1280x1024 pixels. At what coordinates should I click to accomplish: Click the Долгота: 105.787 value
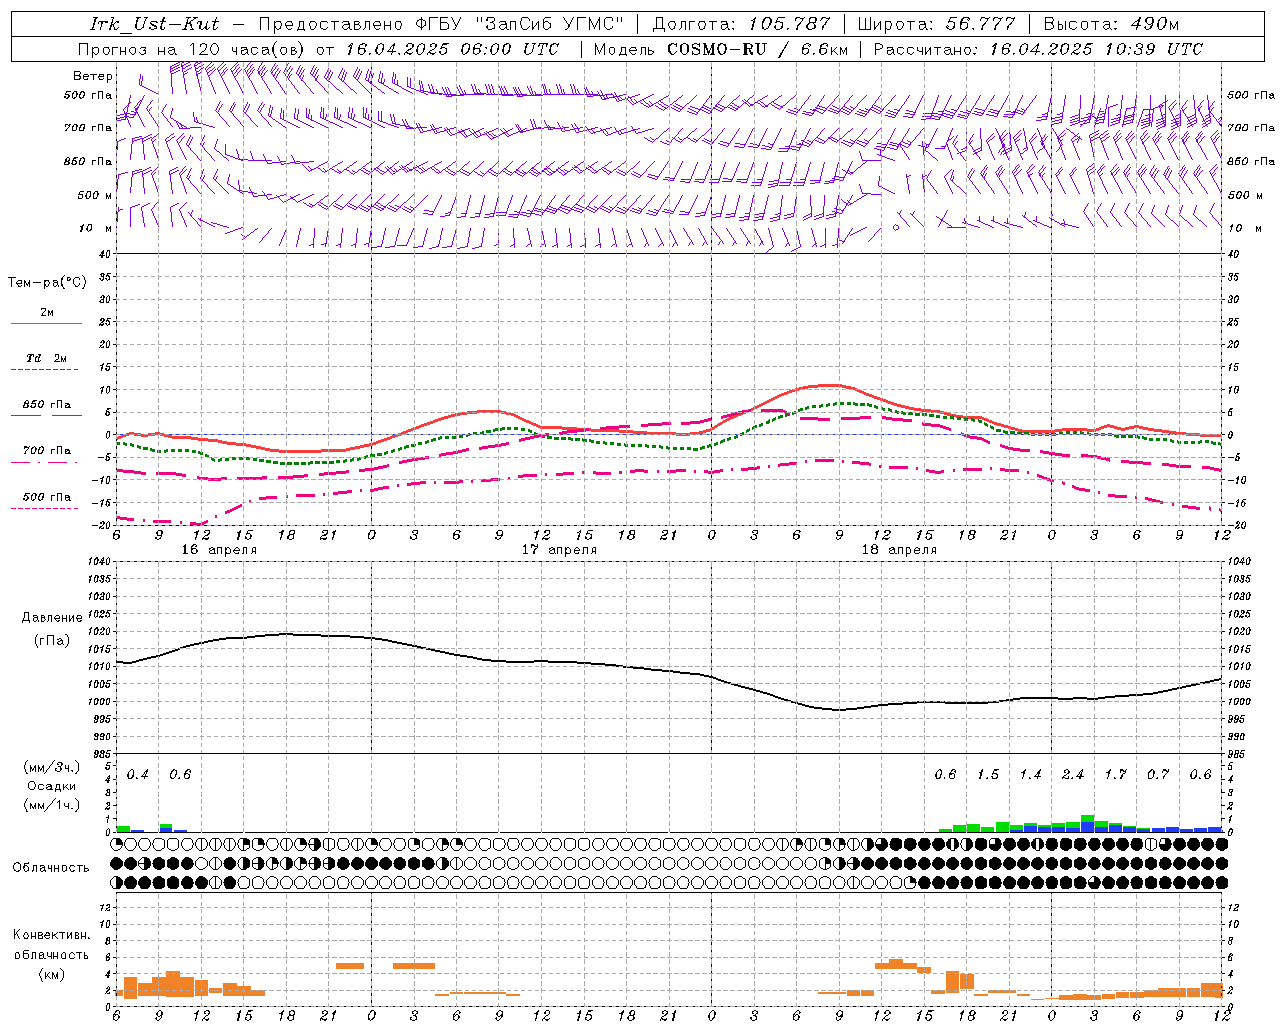[741, 24]
